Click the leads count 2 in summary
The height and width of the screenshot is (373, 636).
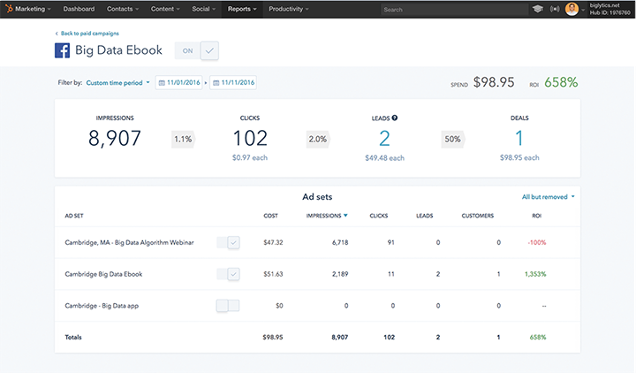pyautogui.click(x=385, y=138)
